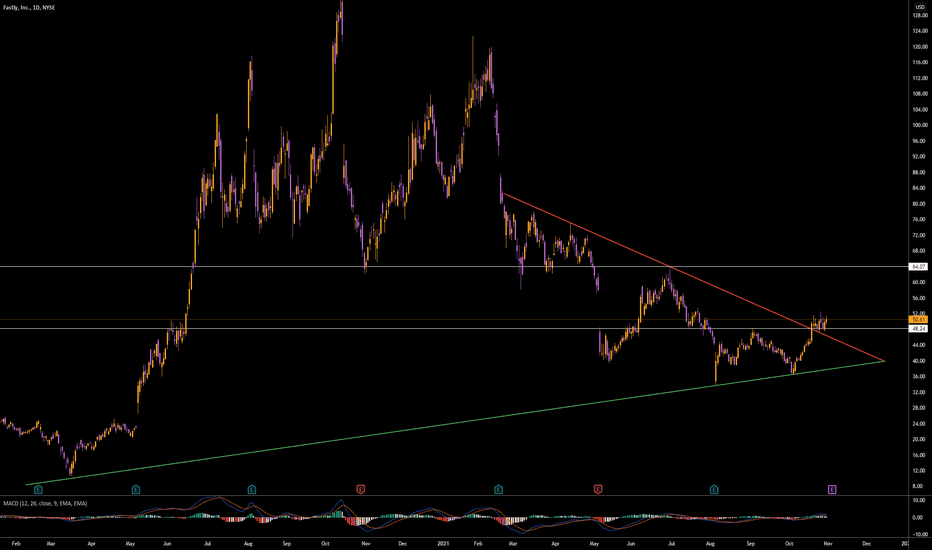The width and height of the screenshot is (932, 550).
Task: Open the green earnings marker above the second Aug label
Action: click(x=714, y=489)
